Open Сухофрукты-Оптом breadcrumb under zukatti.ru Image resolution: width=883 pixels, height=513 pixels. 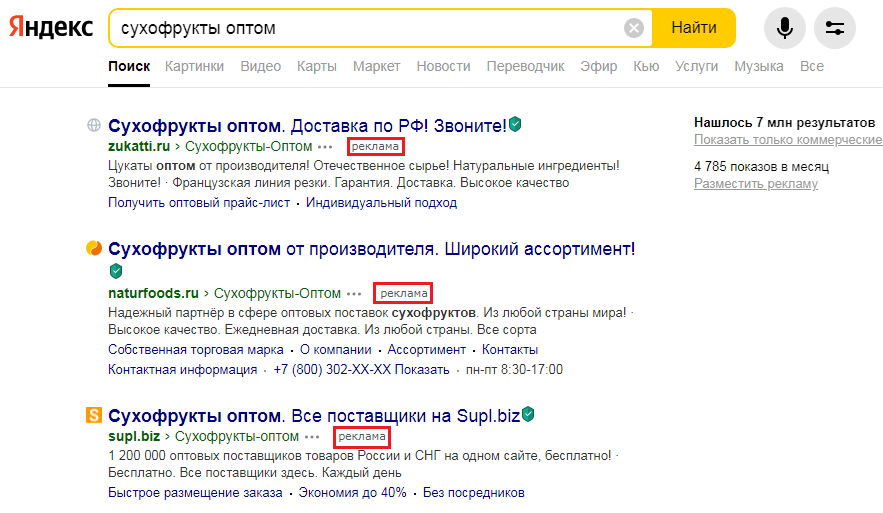[x=248, y=146]
